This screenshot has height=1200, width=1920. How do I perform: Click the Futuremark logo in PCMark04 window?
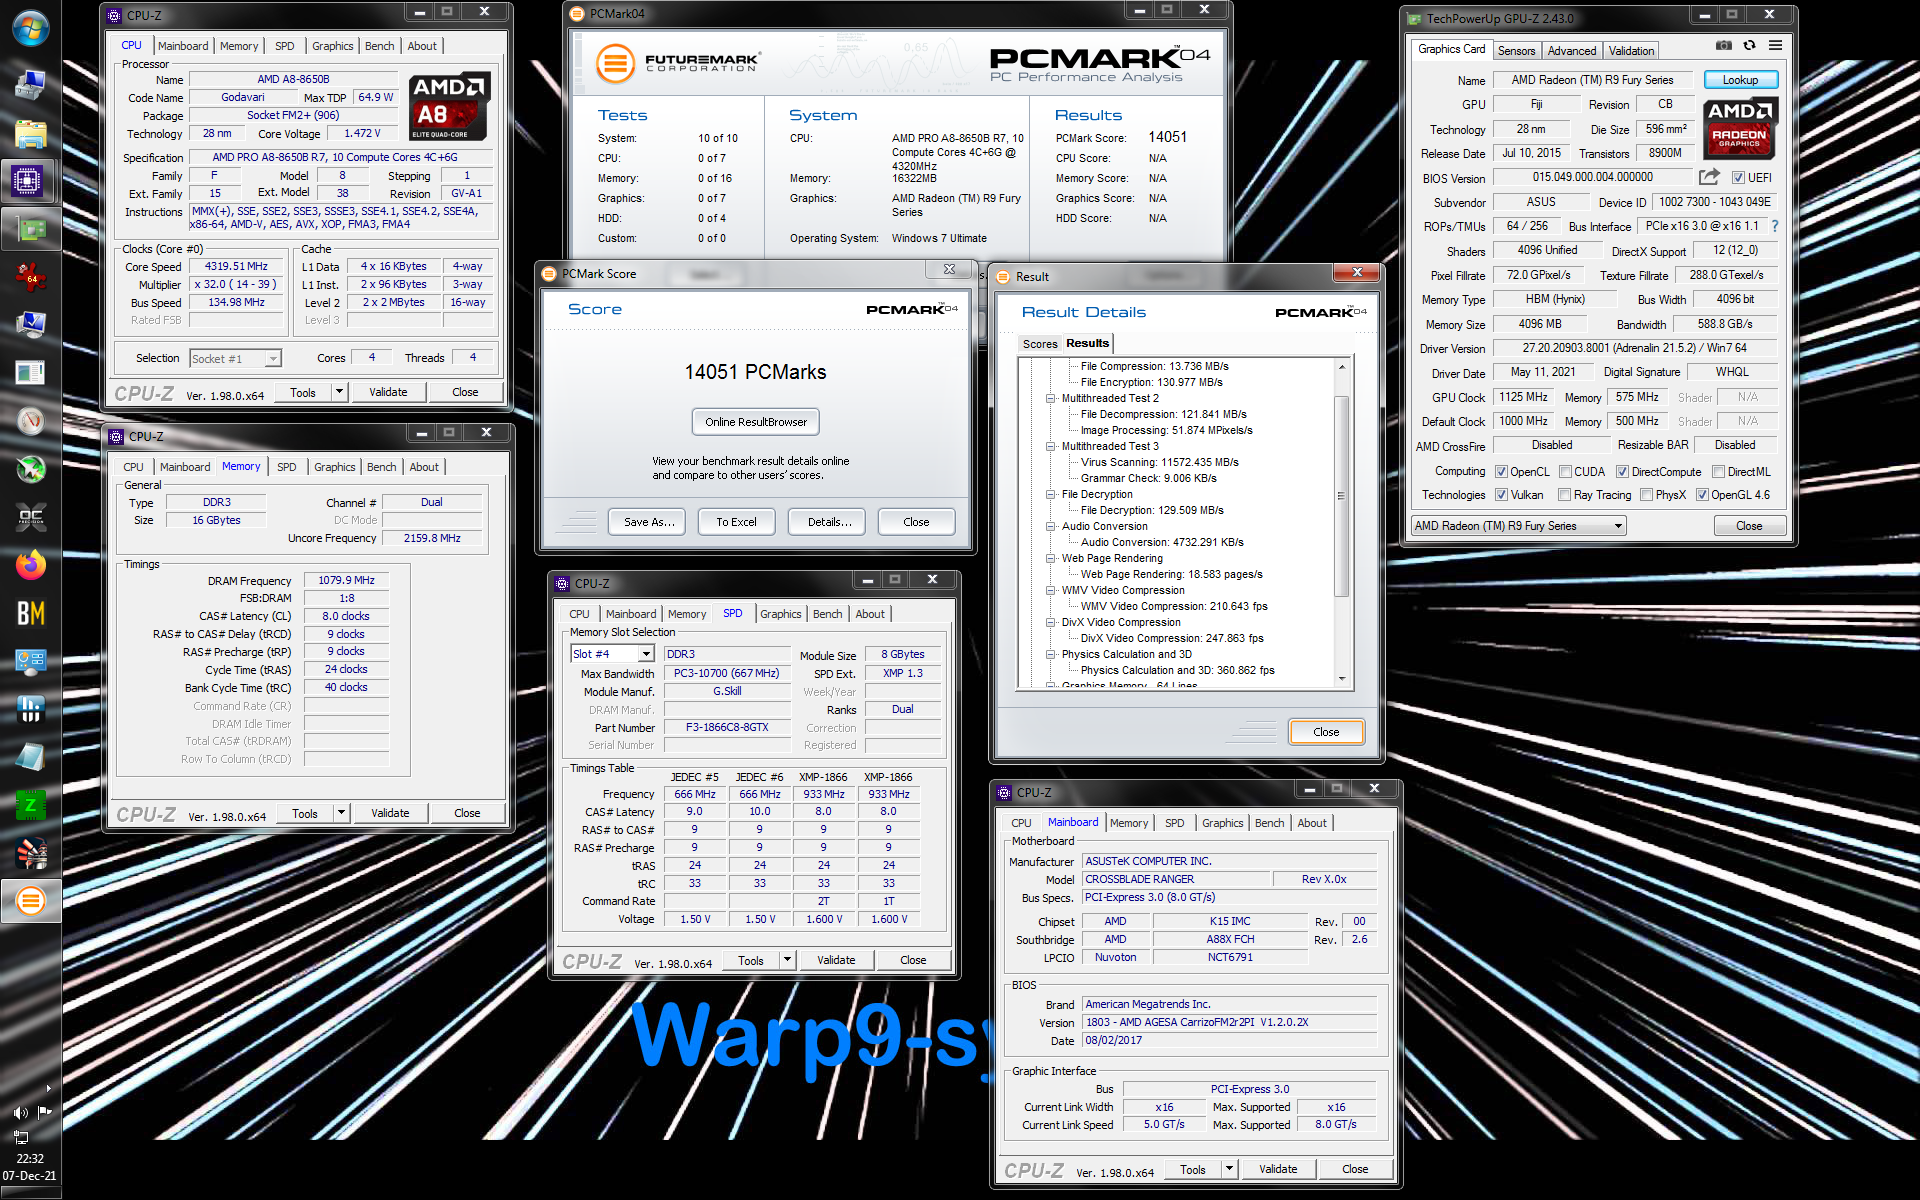(676, 63)
